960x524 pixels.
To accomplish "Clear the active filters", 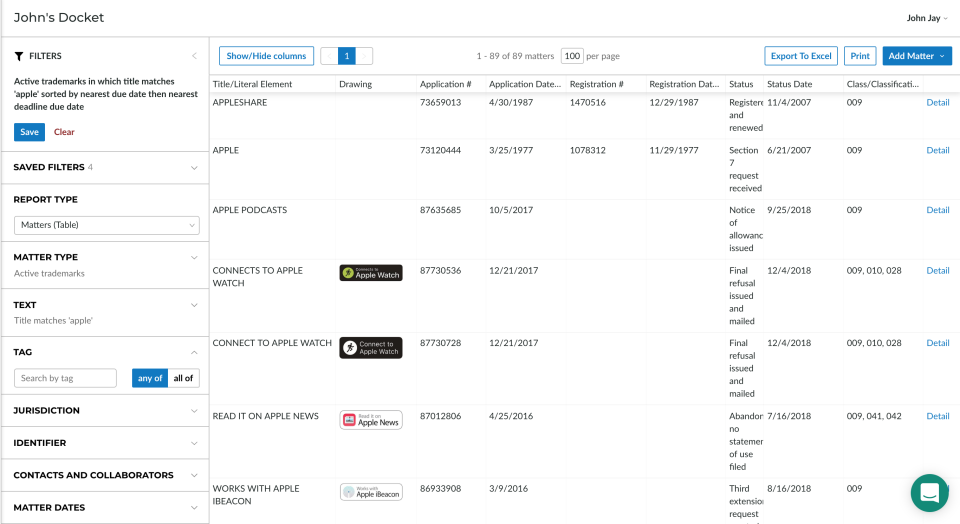I will 64,132.
